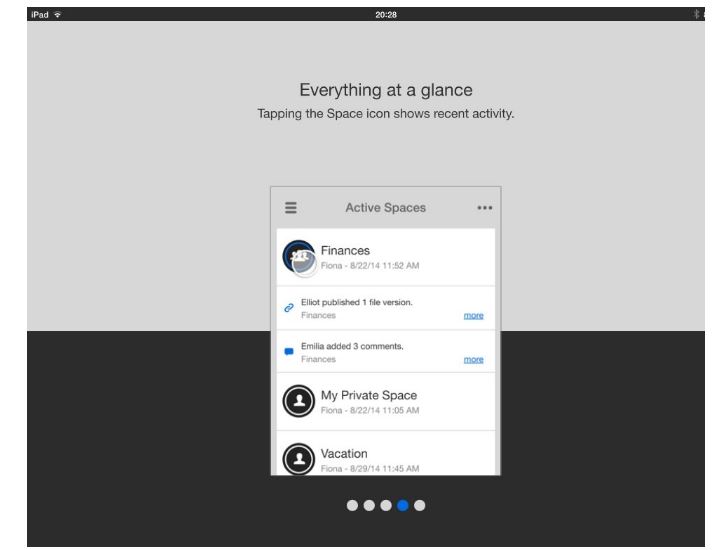Go to the first page dot
The image size is (726, 550).
[352, 506]
